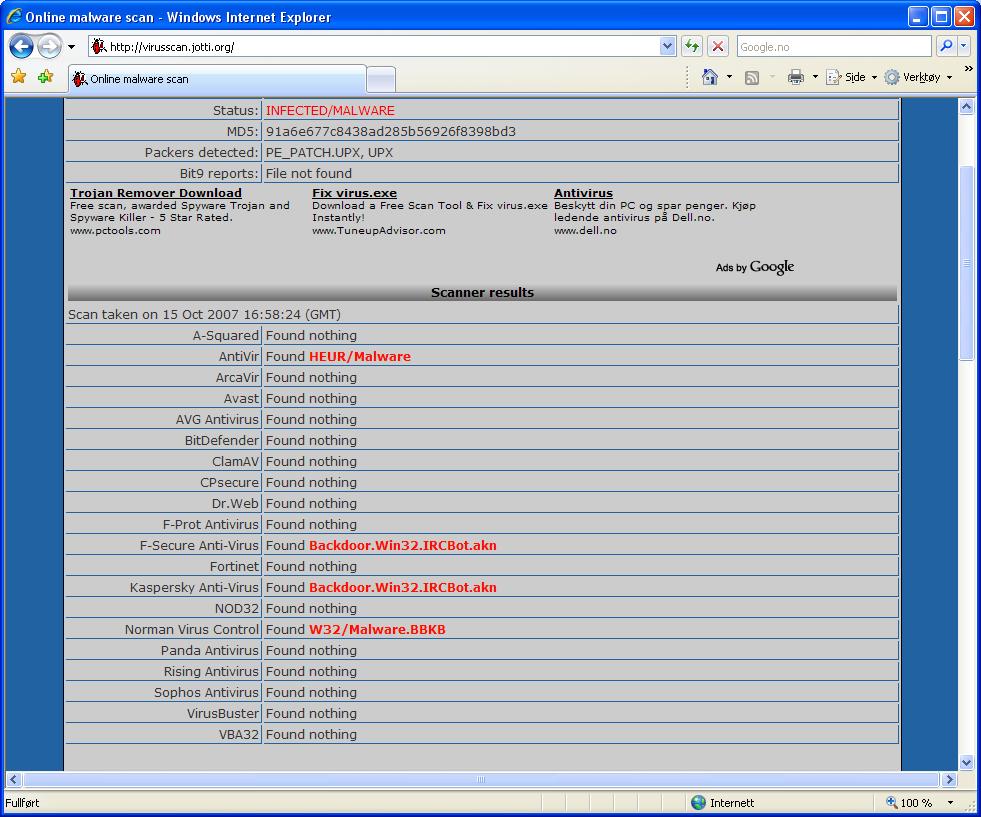Image resolution: width=981 pixels, height=817 pixels.
Task: Click the File not found Bit9 report
Action: click(x=308, y=173)
